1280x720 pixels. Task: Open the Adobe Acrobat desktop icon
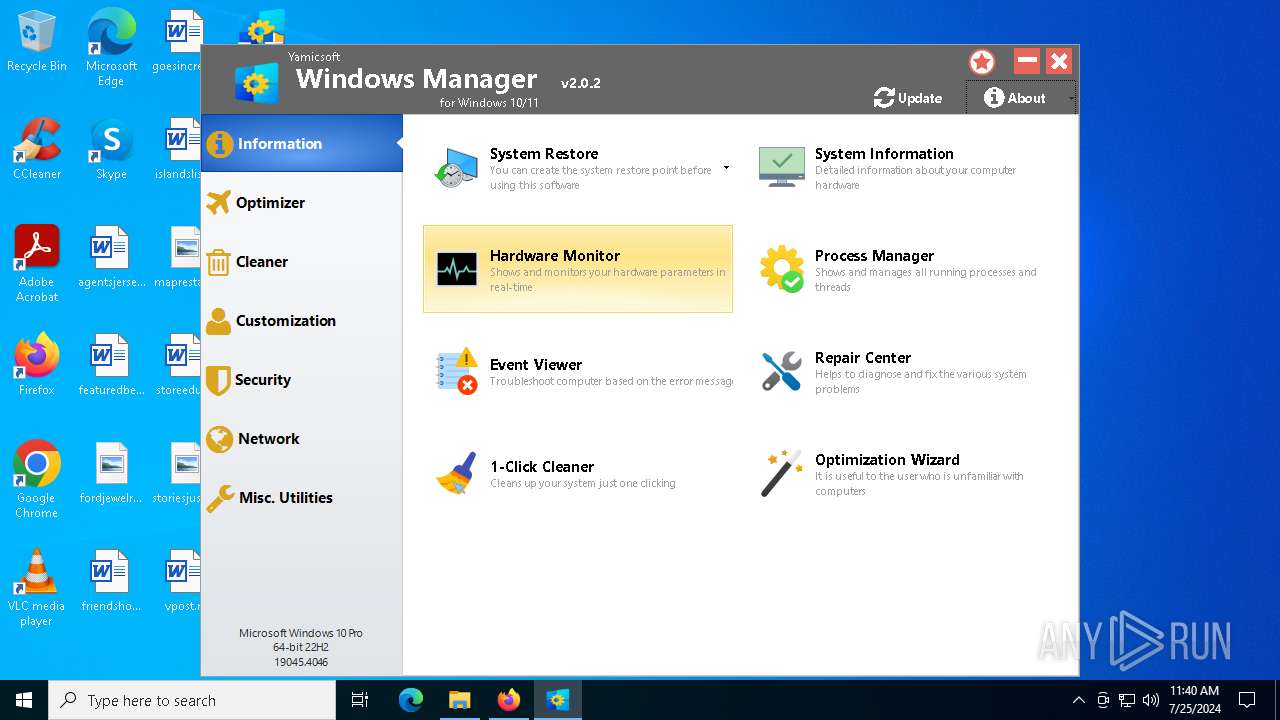37,264
